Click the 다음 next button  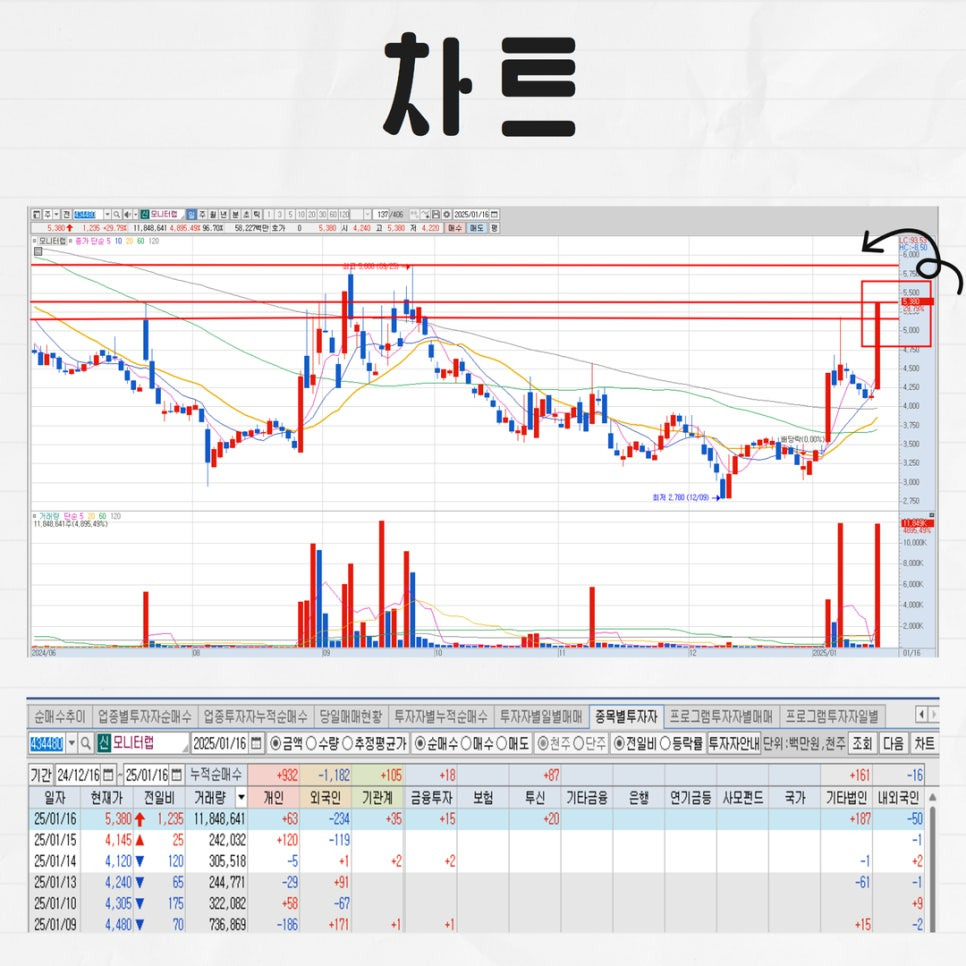pos(893,744)
